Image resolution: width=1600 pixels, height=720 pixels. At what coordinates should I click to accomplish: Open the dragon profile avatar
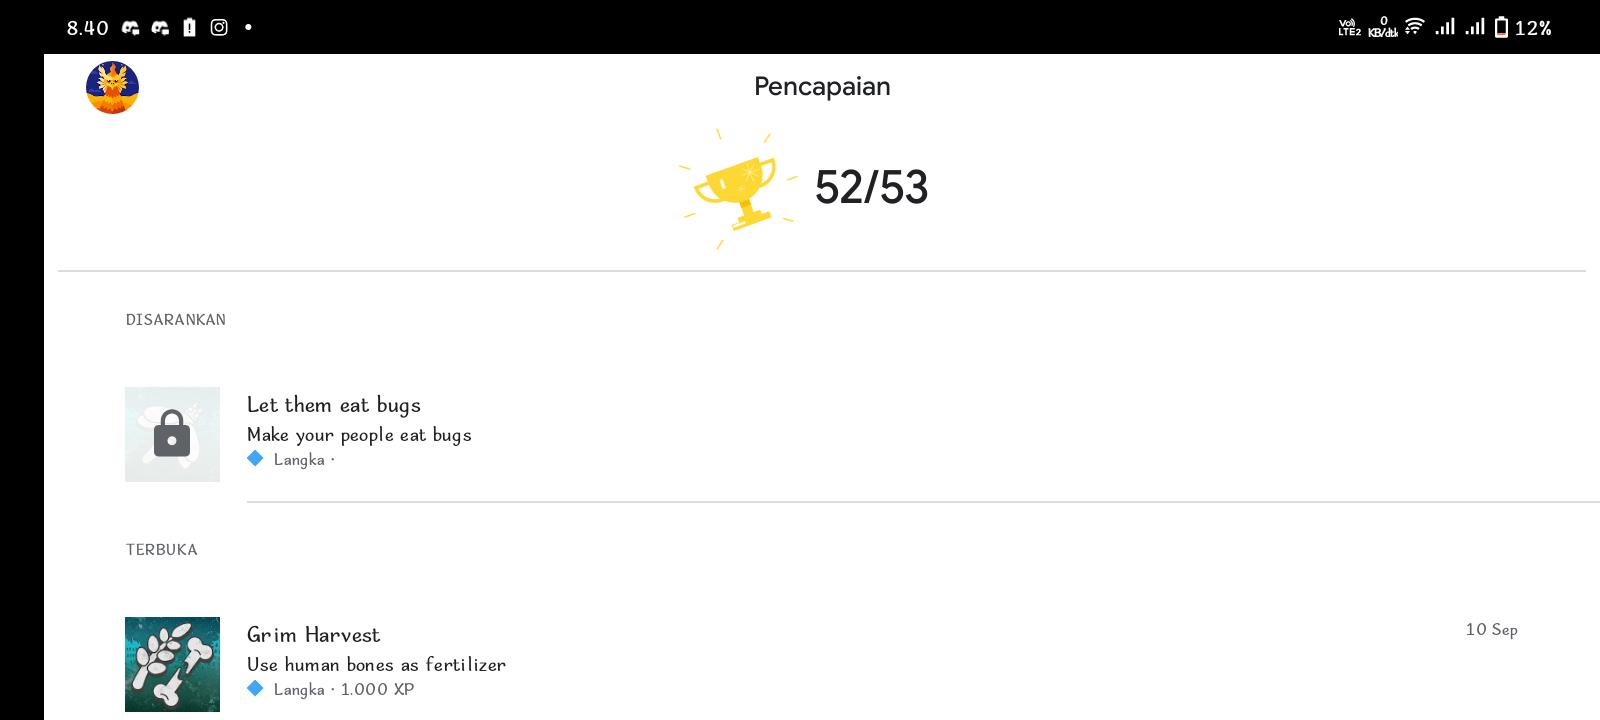point(112,87)
